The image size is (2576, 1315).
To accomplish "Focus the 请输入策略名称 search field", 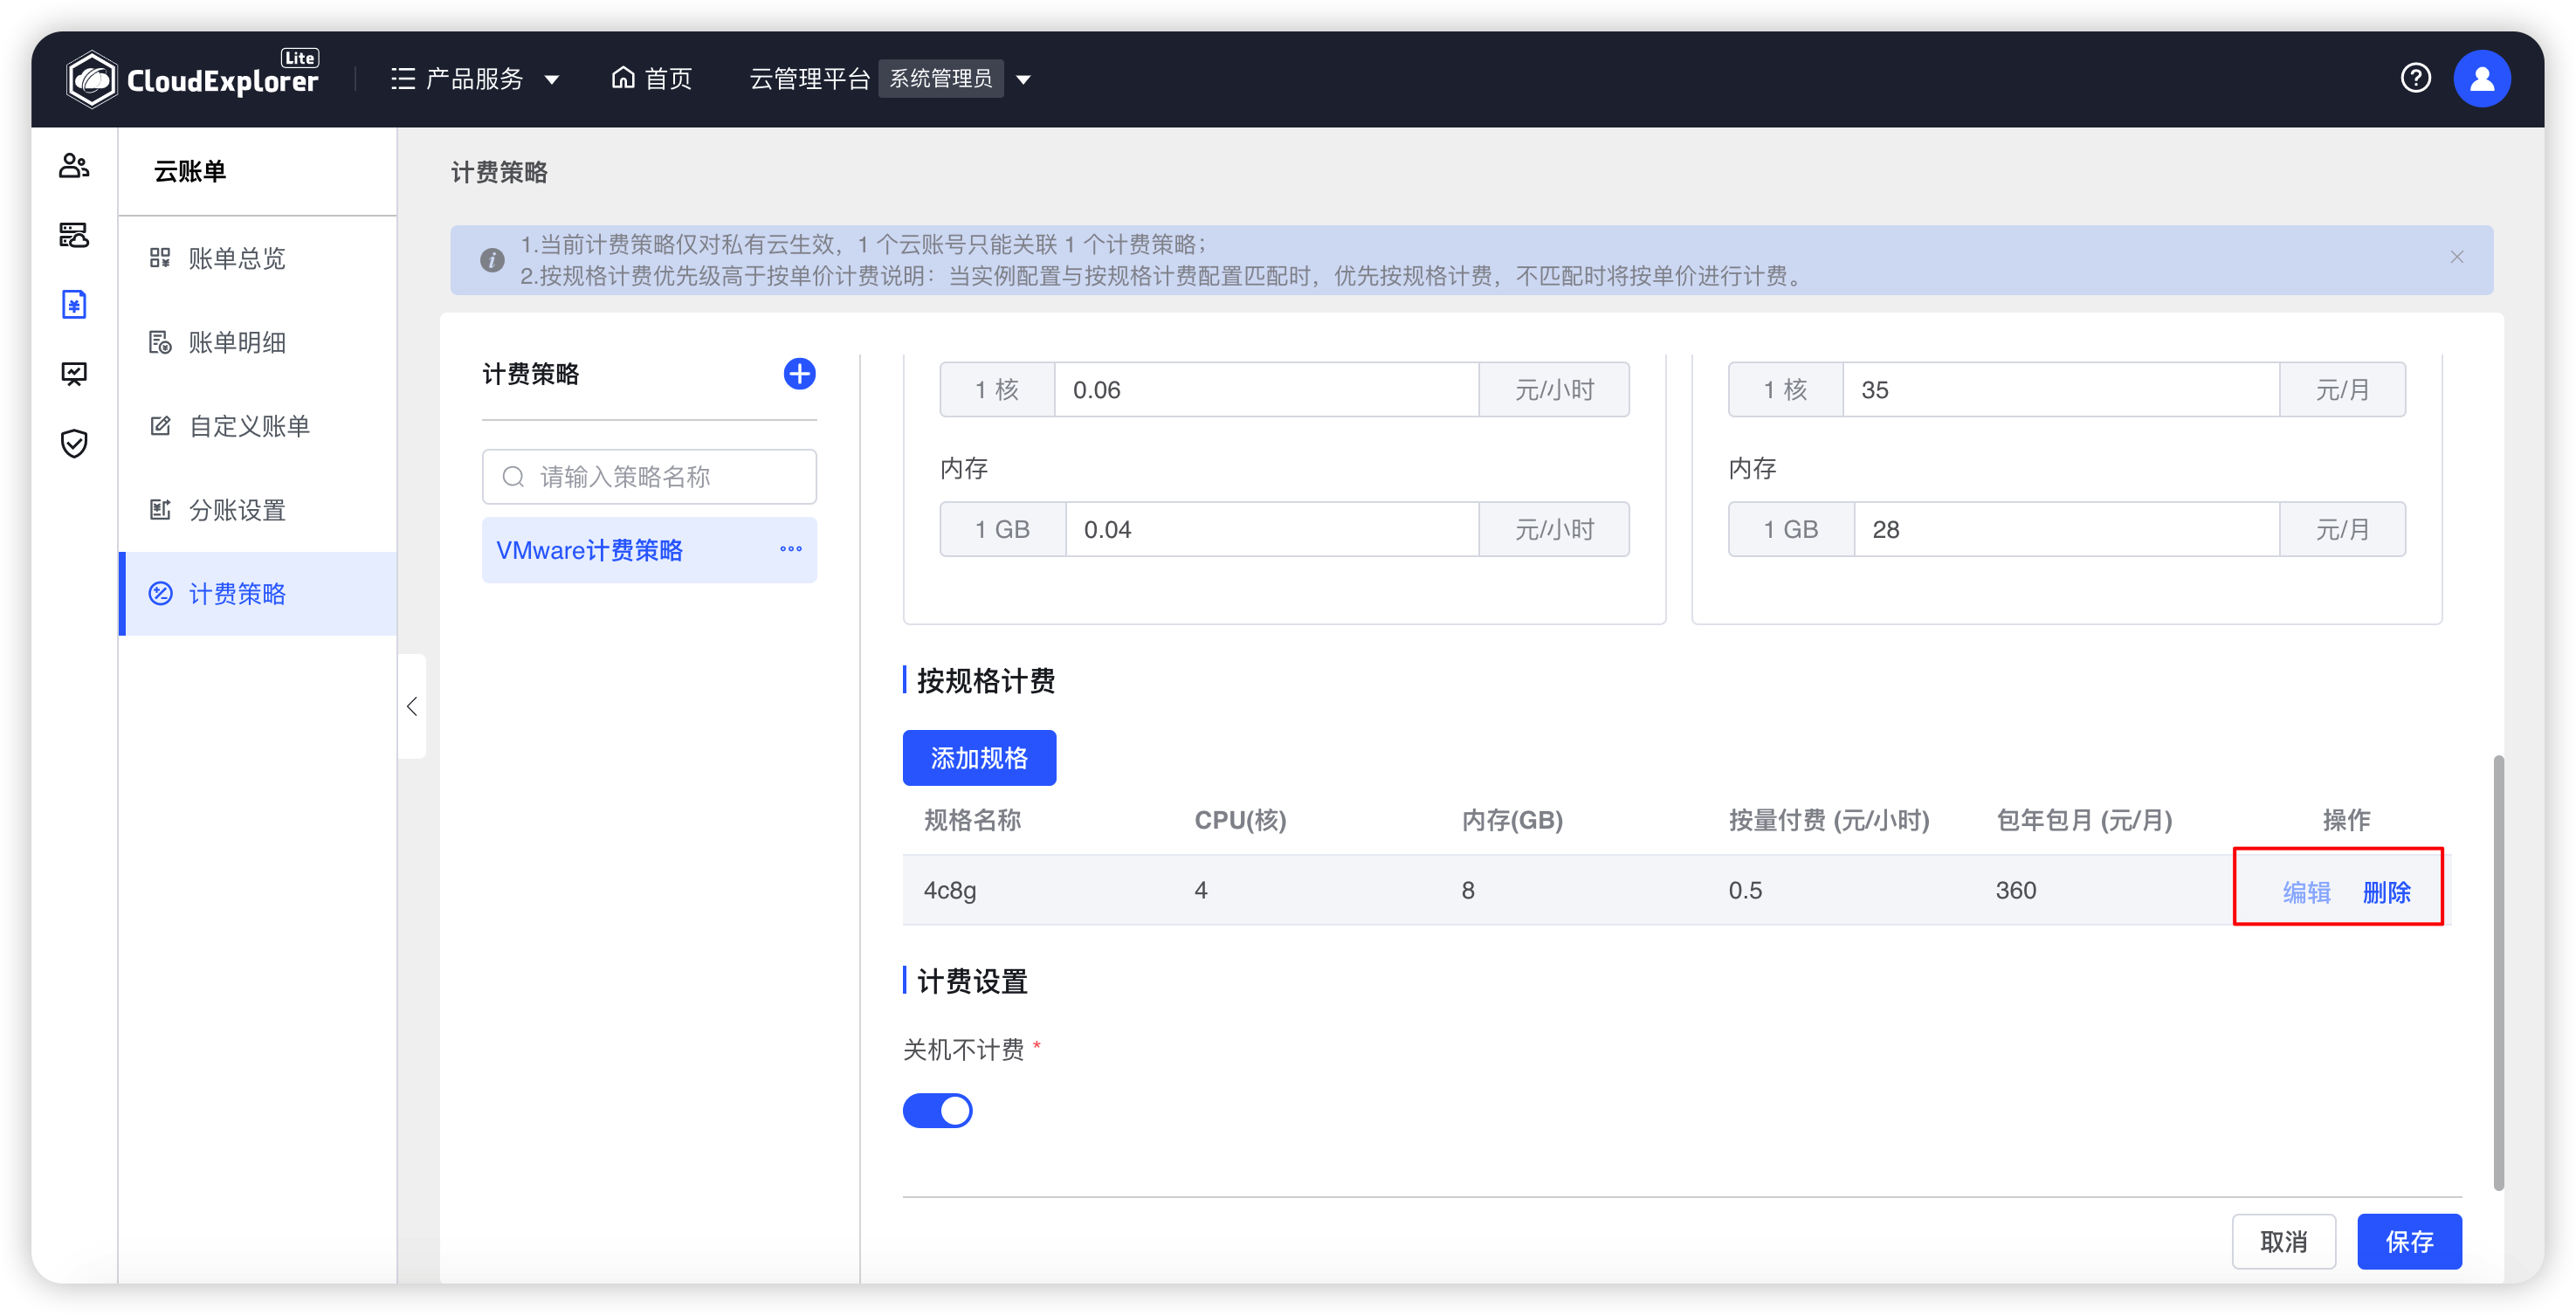I will 649,477.
